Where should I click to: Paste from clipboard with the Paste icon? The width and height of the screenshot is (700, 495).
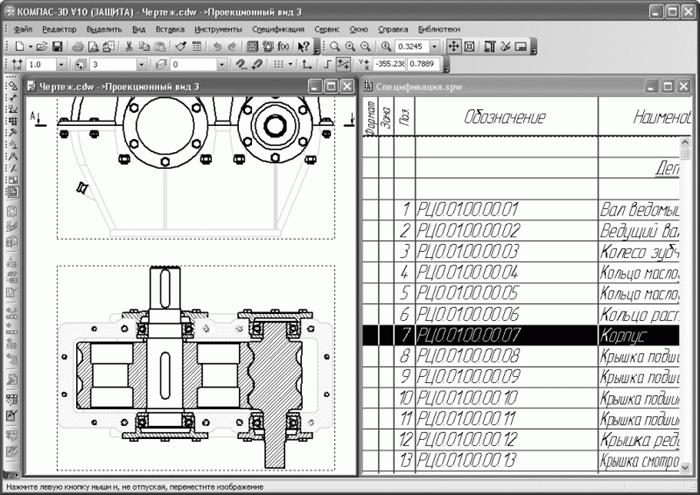click(159, 46)
